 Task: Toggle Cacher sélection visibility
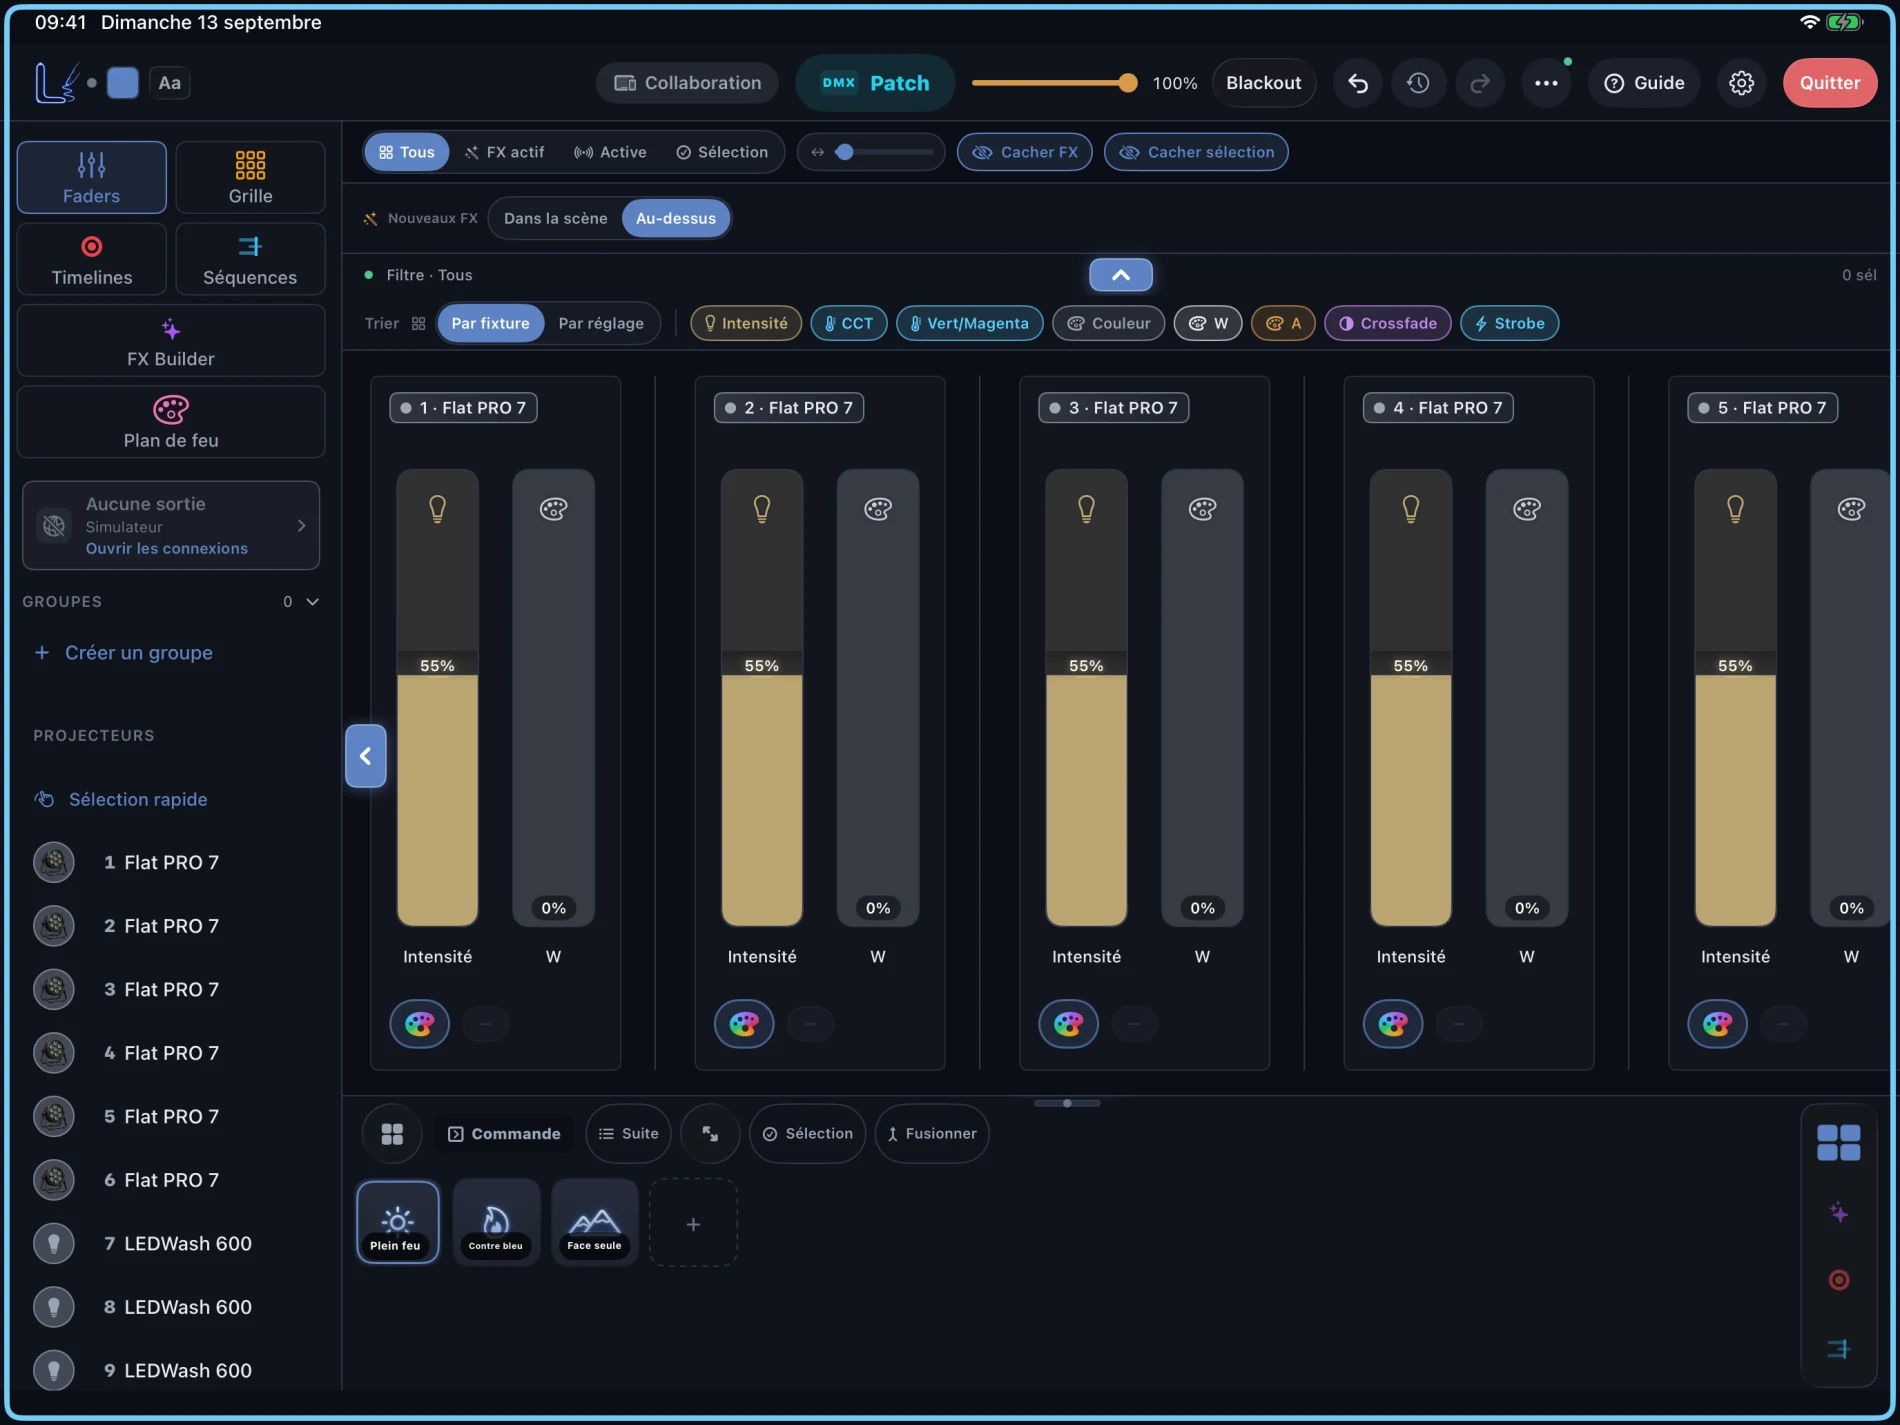tap(1196, 152)
